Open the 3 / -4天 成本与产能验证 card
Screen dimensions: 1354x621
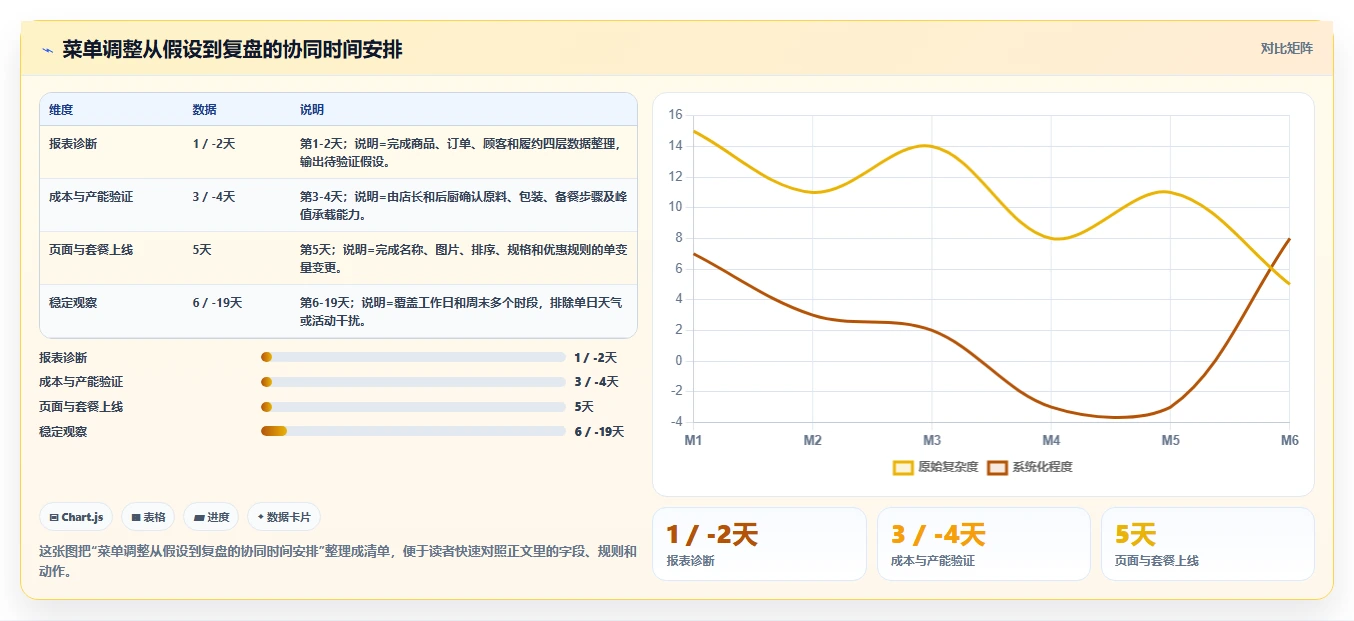(984, 544)
